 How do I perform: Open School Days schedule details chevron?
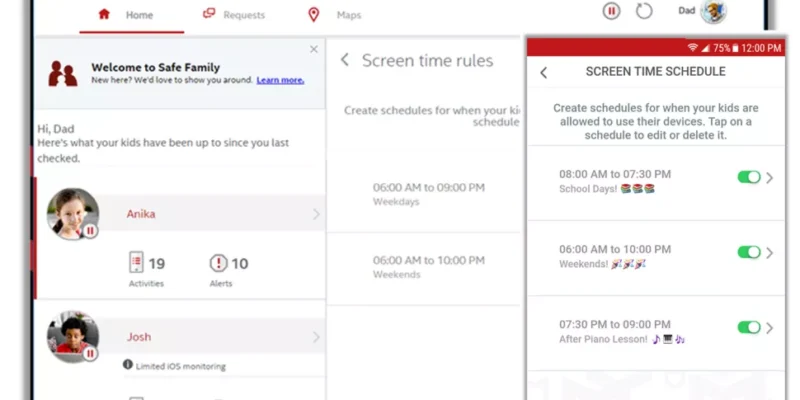pyautogui.click(x=770, y=178)
